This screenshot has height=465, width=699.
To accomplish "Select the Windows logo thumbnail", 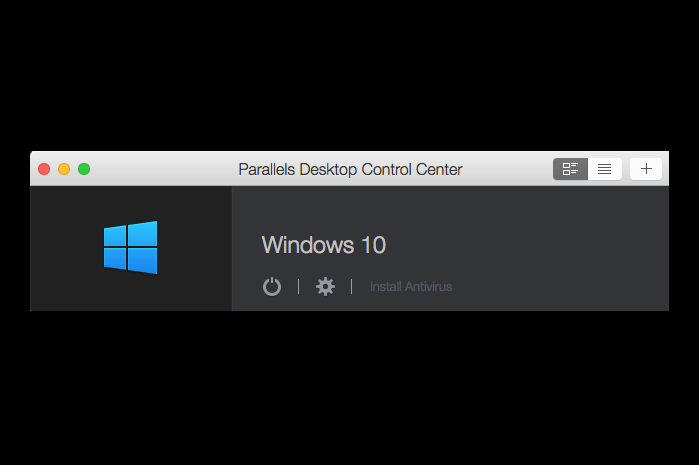I will pyautogui.click(x=131, y=247).
